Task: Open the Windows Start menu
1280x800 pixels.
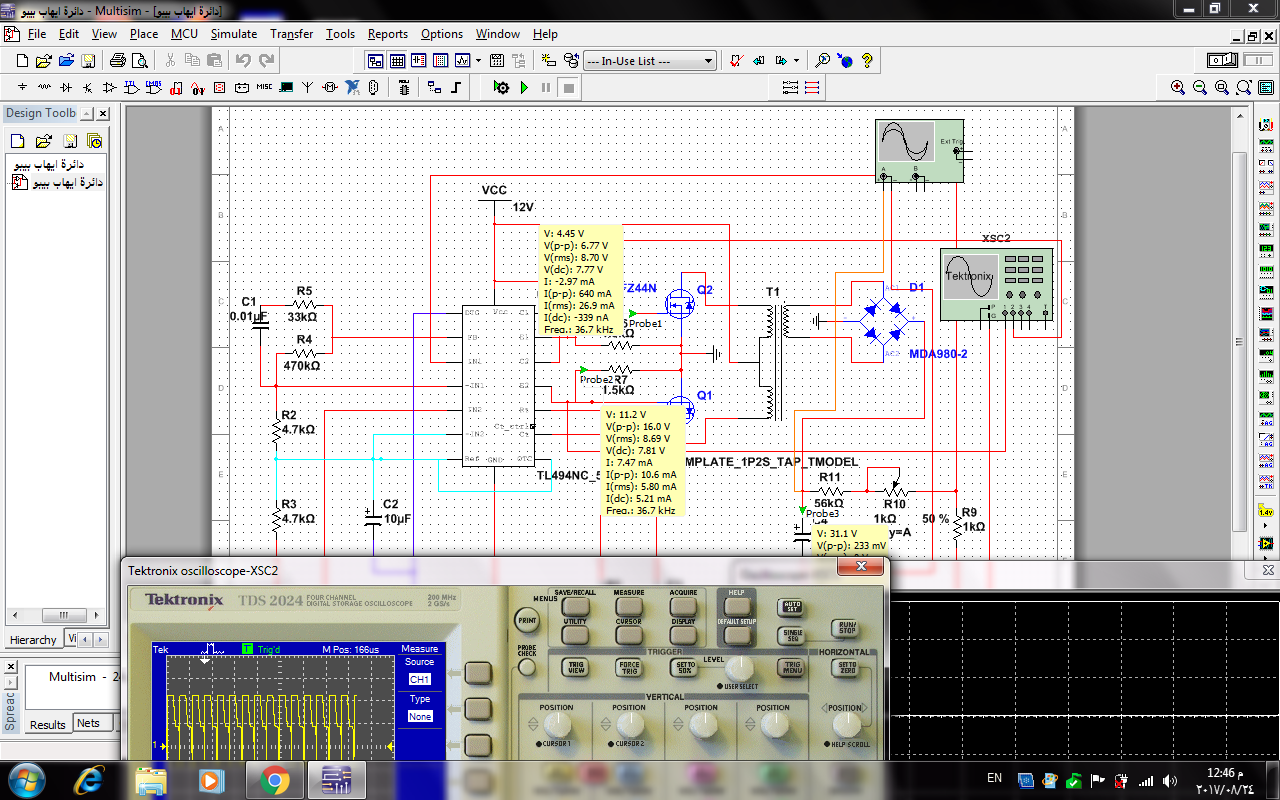Action: point(25,780)
